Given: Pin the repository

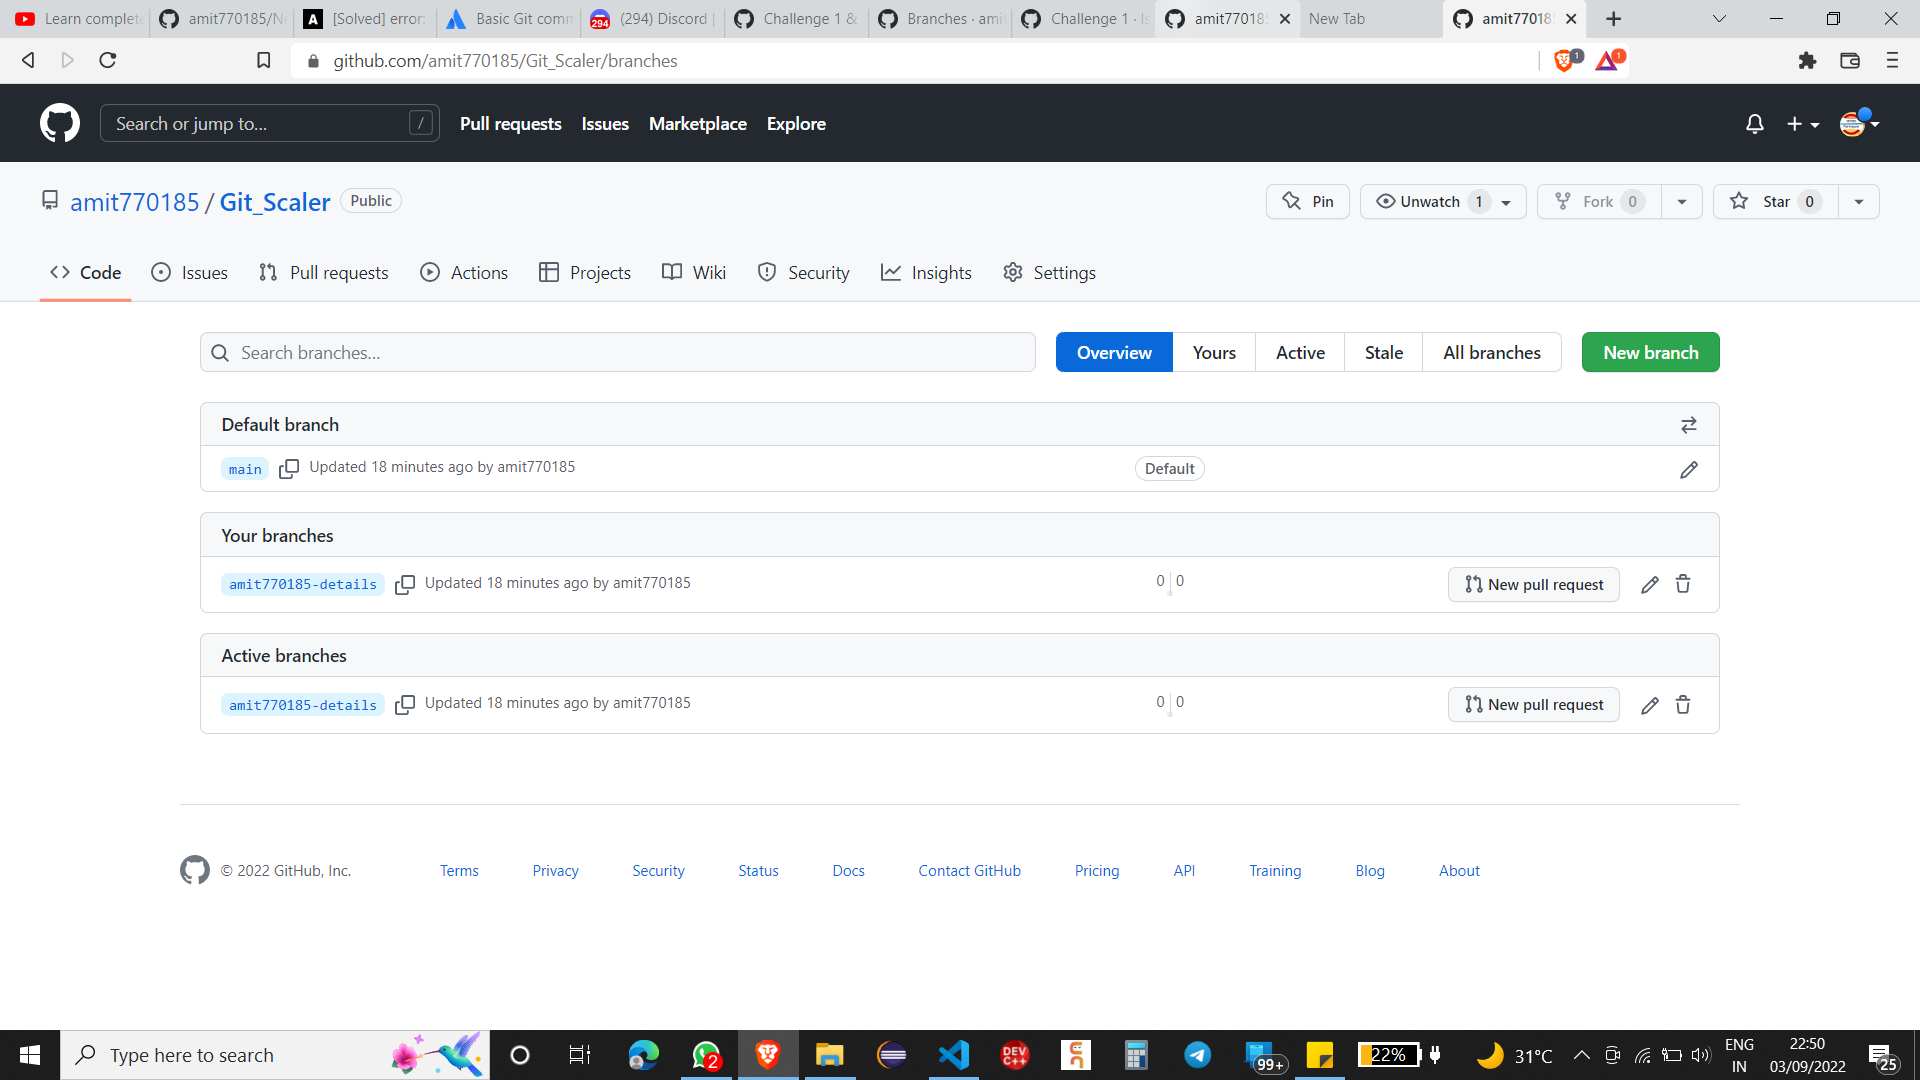Looking at the screenshot, I should [x=1307, y=201].
